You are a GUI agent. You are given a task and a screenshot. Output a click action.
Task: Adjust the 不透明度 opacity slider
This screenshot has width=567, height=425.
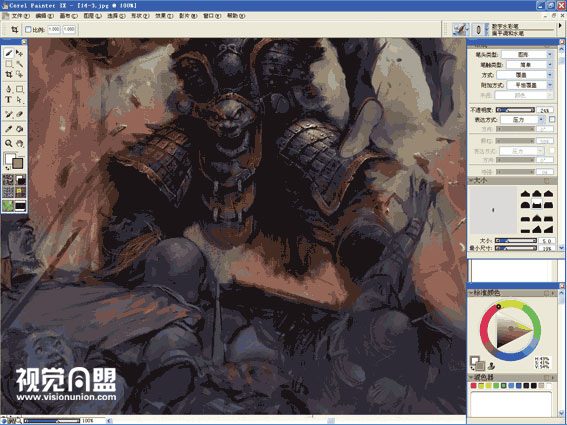(x=515, y=110)
